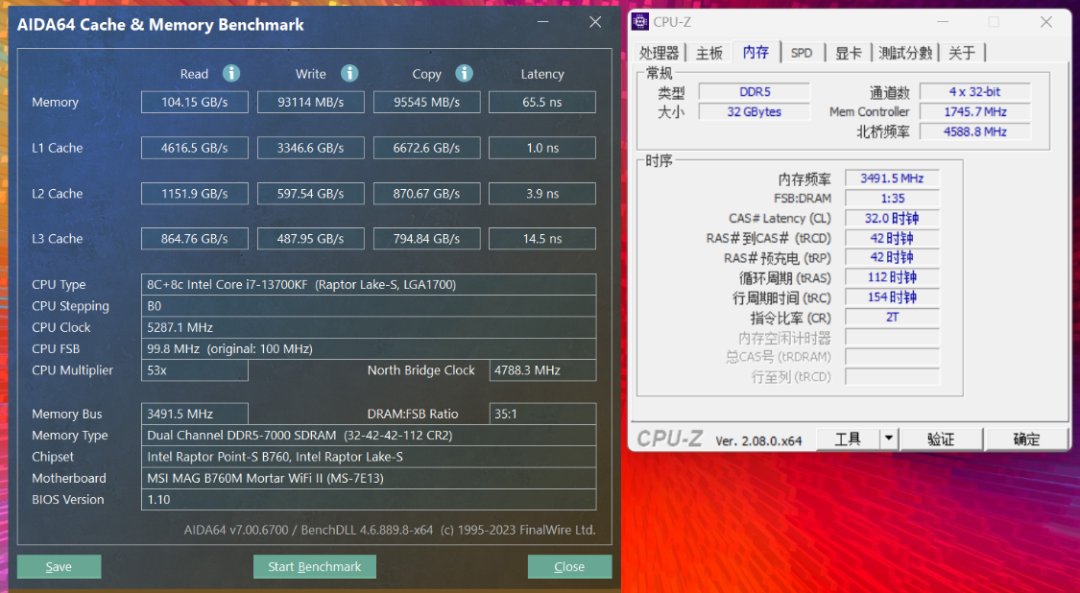The image size is (1080, 593).
Task: Click the CPU Clock value 5287.1 MHz
Action: tap(368, 327)
